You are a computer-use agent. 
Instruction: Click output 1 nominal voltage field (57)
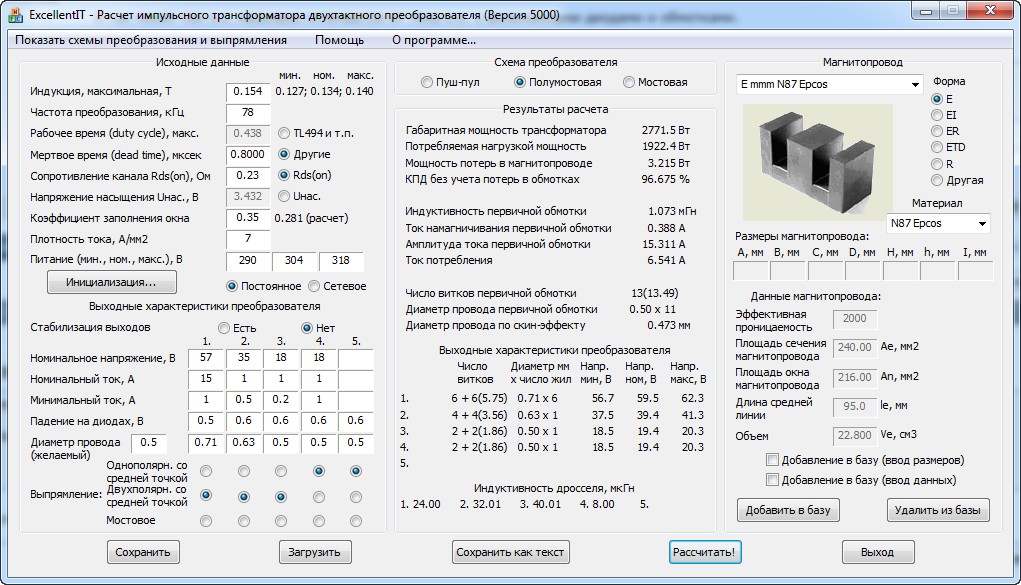[x=206, y=358]
